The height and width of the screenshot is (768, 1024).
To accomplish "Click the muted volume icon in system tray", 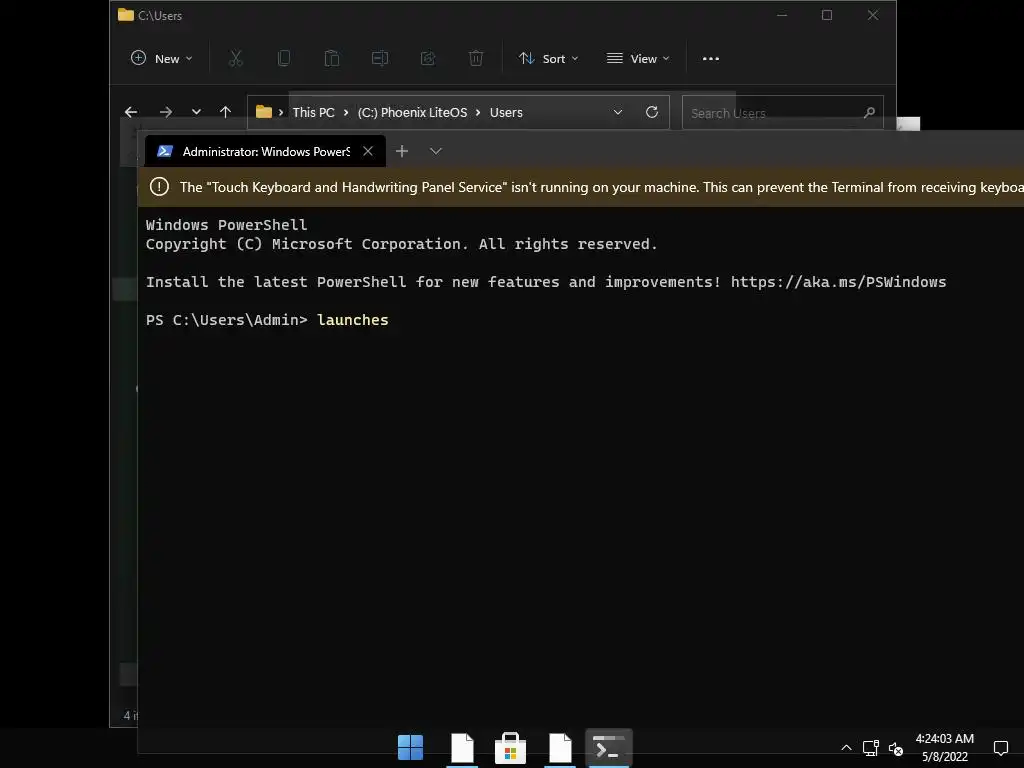I will pos(896,748).
